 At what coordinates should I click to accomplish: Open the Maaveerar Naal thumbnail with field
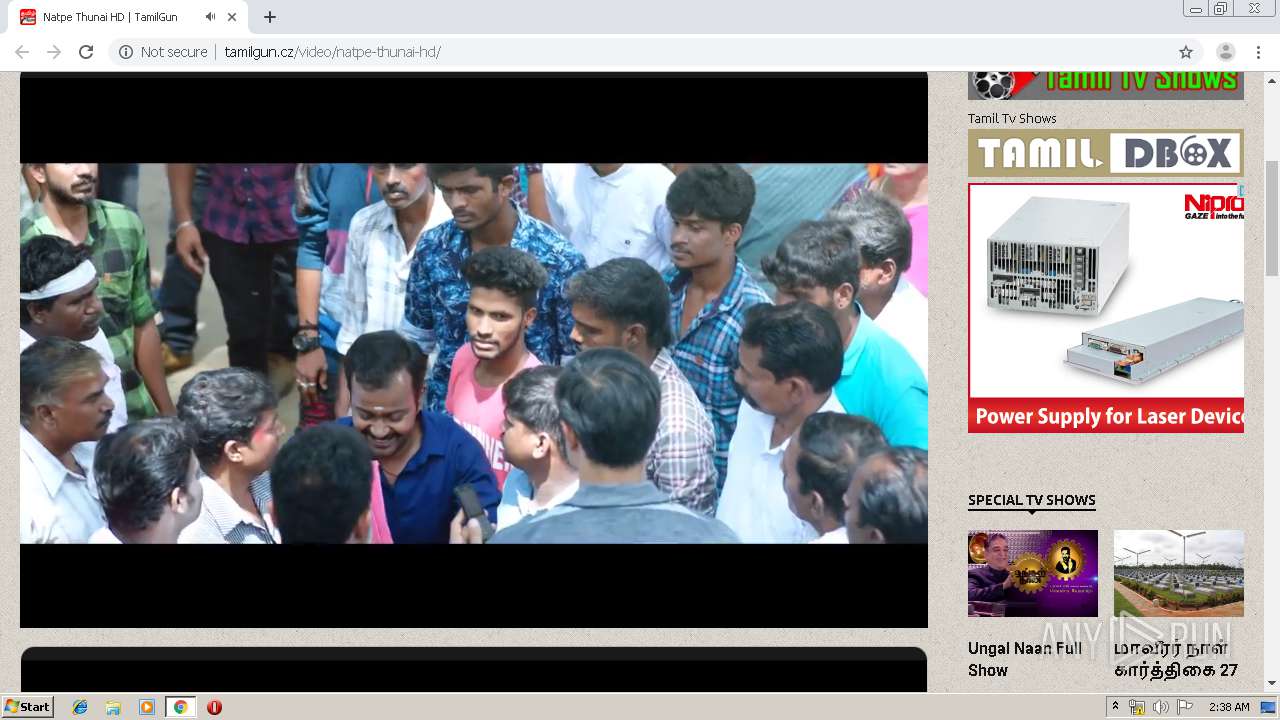[1179, 573]
